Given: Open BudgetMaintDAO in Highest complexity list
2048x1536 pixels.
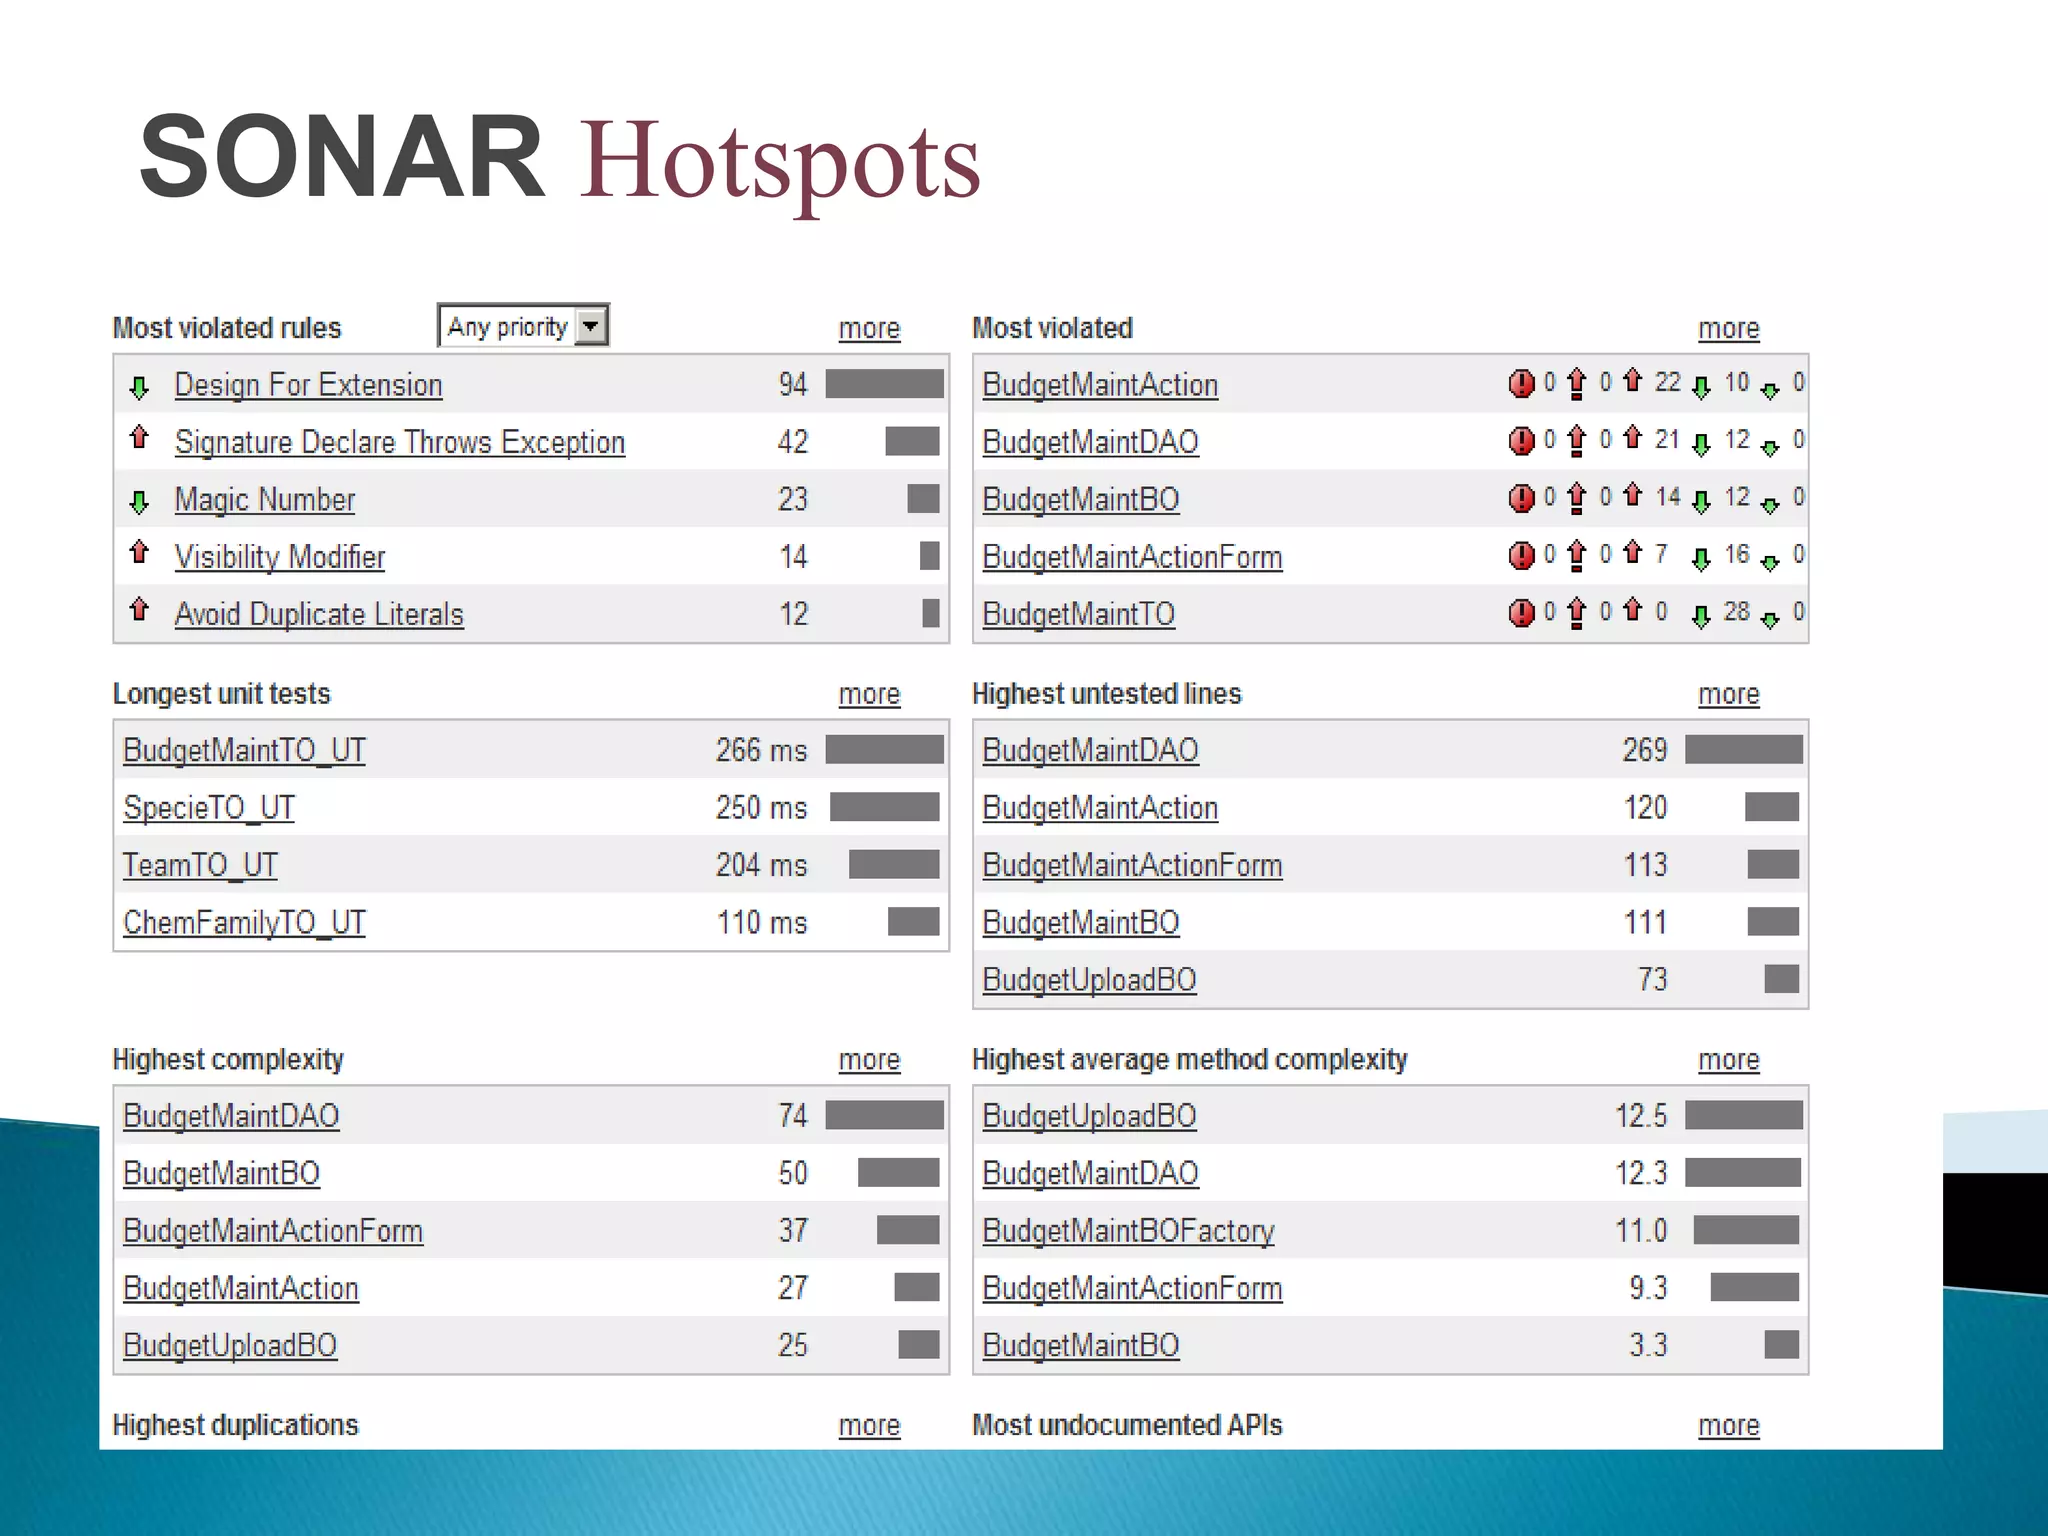Looking at the screenshot, I should [x=231, y=1116].
